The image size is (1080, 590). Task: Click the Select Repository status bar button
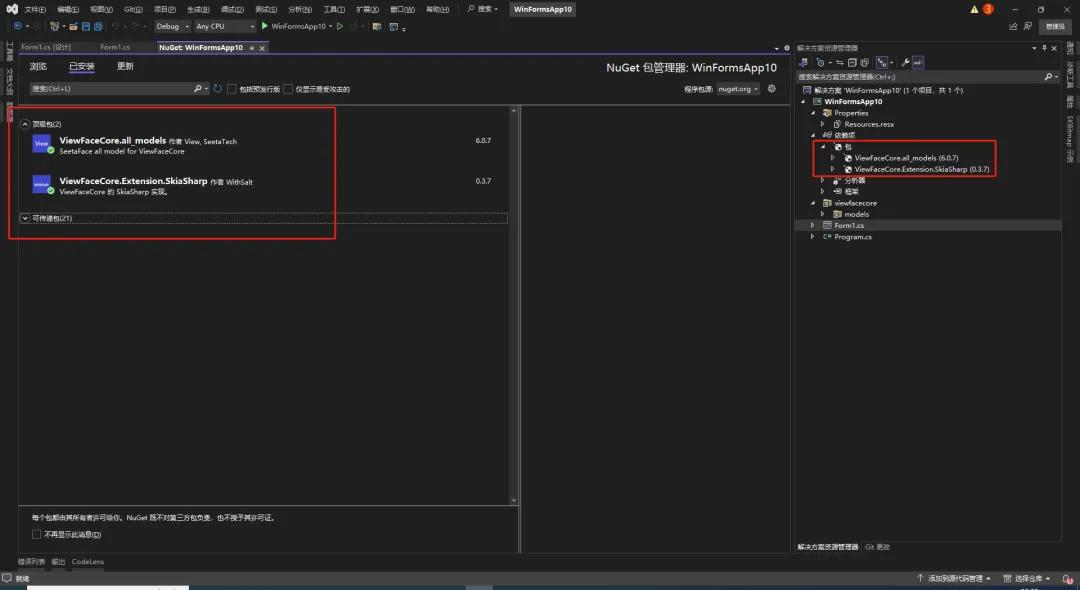point(1027,578)
